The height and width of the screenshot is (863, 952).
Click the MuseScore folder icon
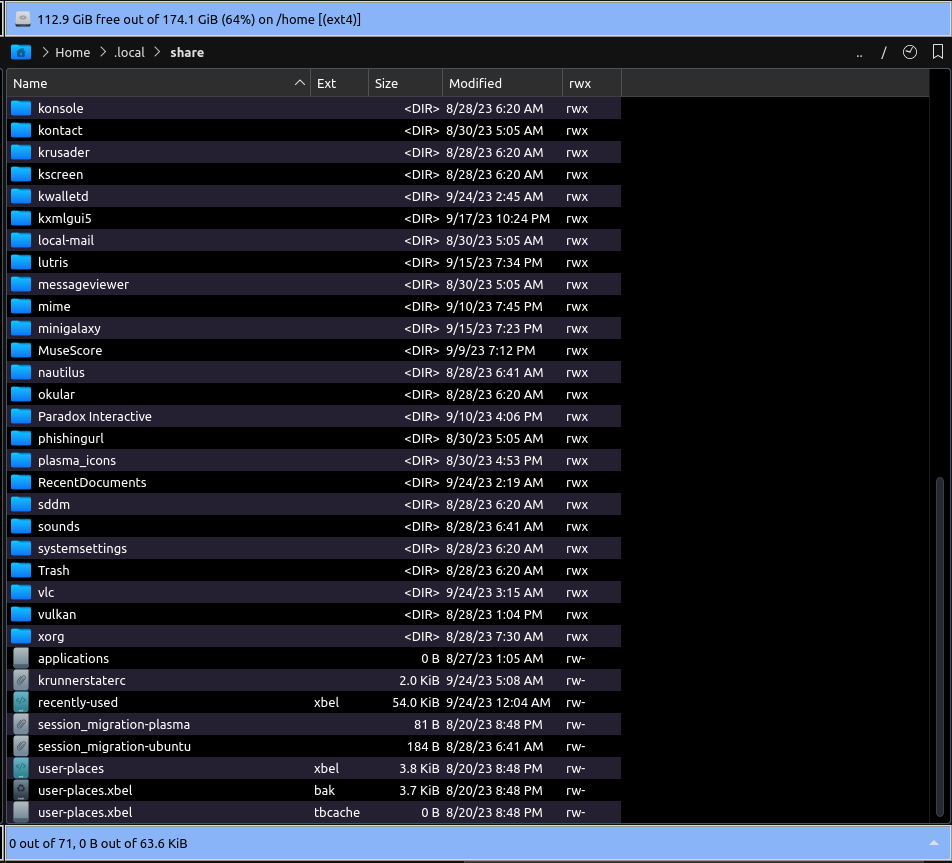coord(21,350)
